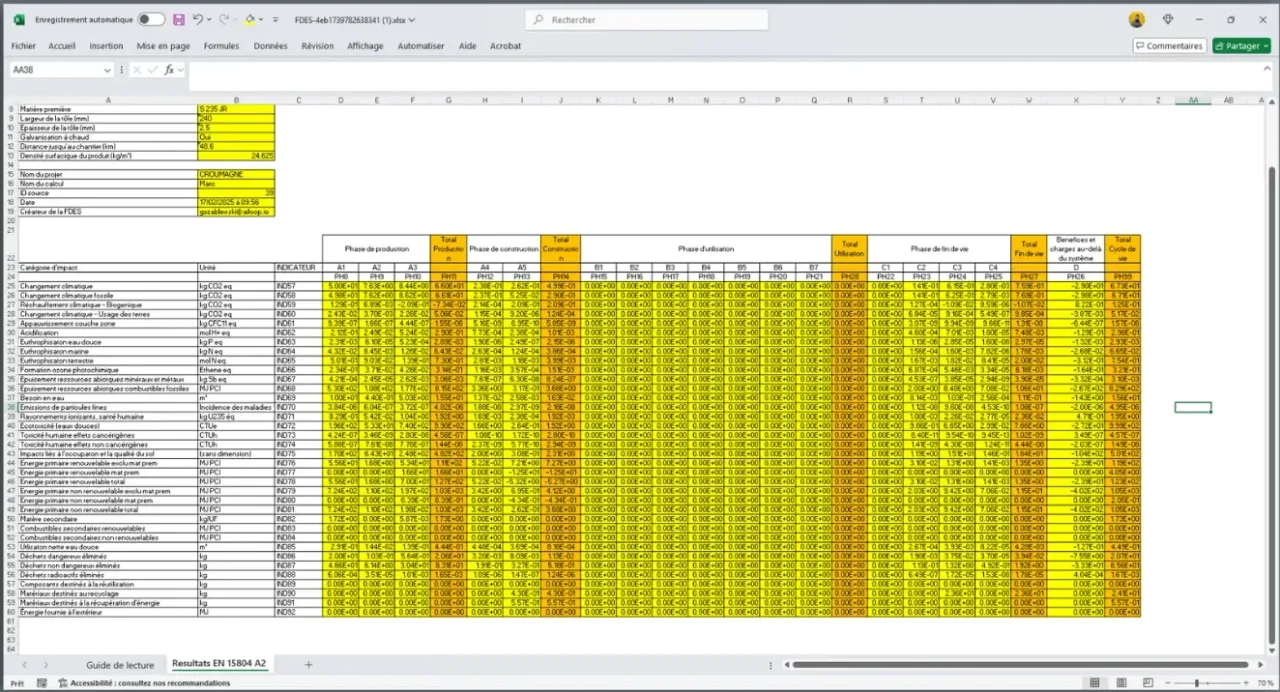Open the user account avatar
Viewport: 1280px width, 692px height.
pos(1137,19)
